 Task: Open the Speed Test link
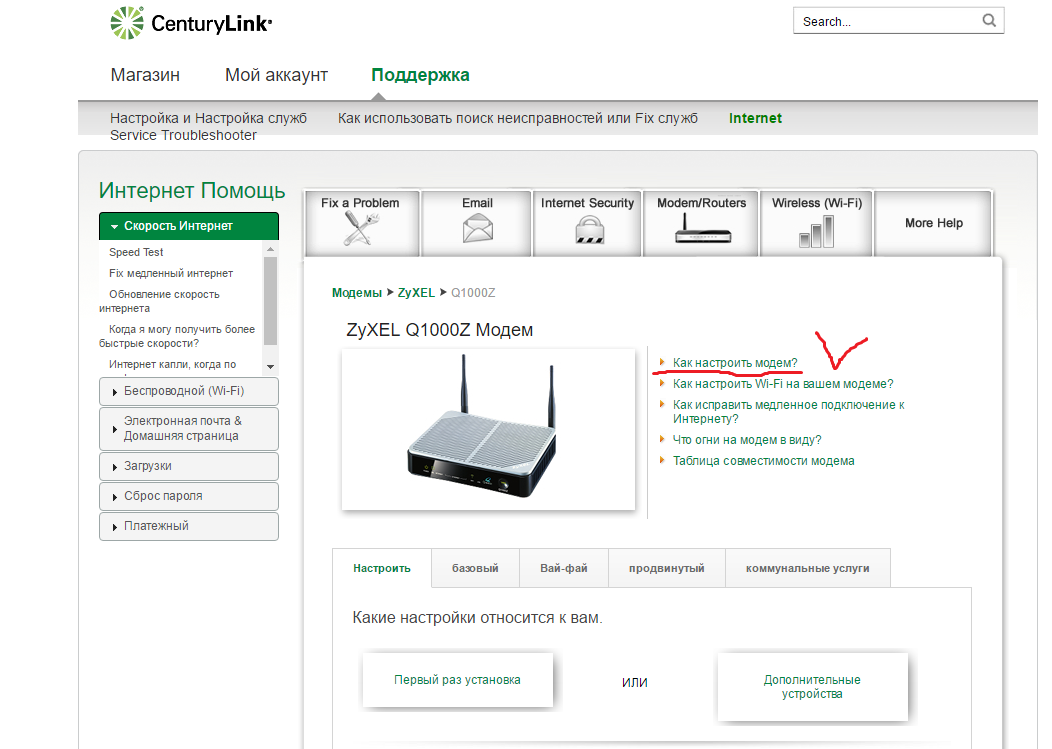point(136,252)
